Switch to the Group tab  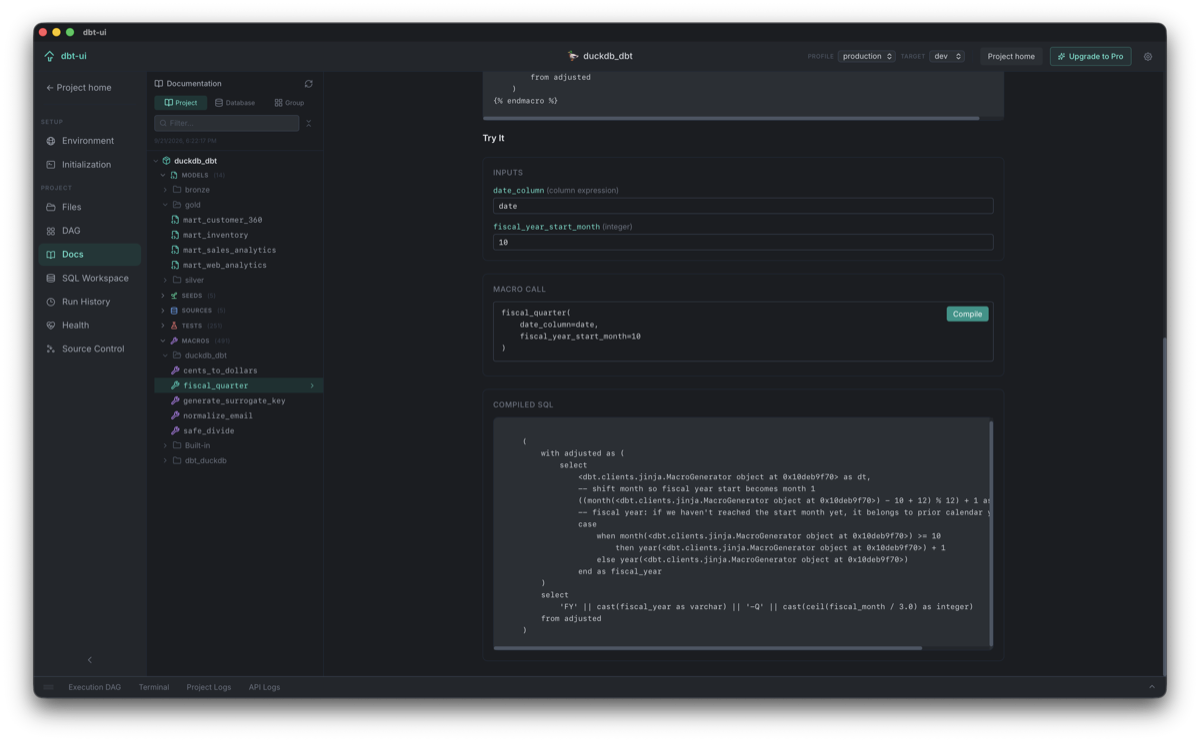click(289, 103)
